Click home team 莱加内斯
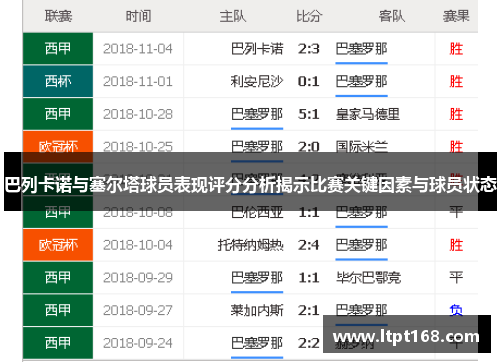This screenshot has height=362, width=500. coord(257,310)
